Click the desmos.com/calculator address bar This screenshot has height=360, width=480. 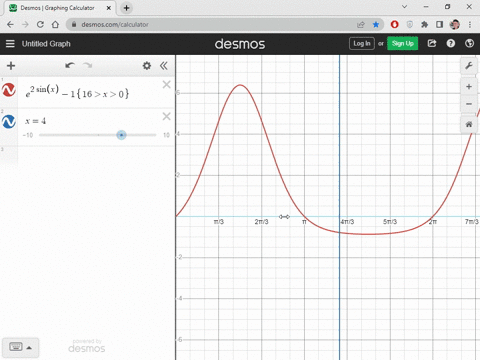(x=213, y=24)
